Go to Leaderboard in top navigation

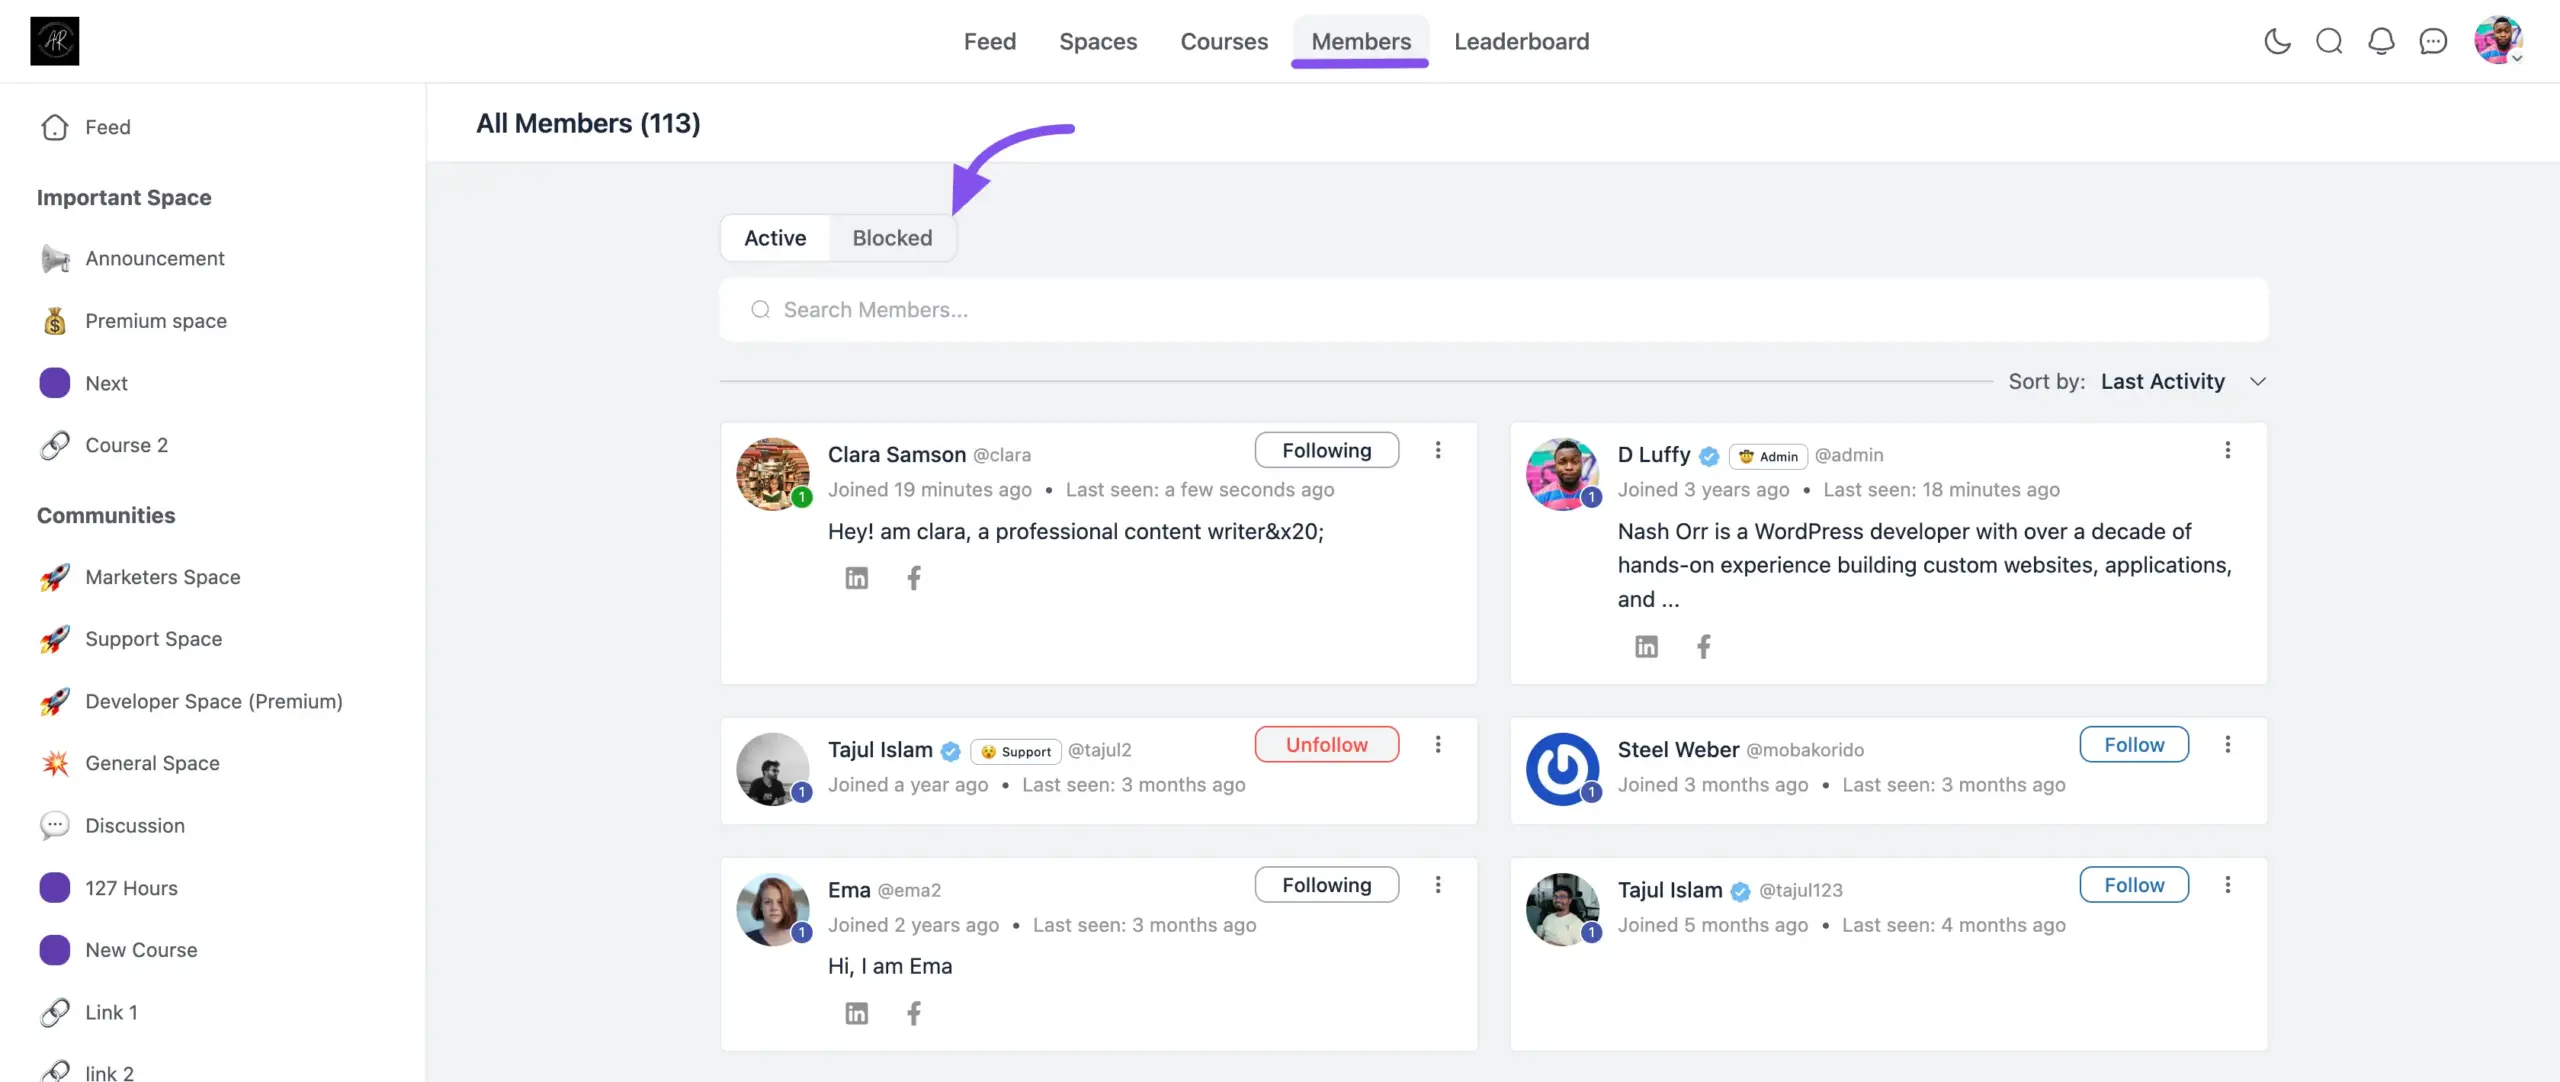1520,41
